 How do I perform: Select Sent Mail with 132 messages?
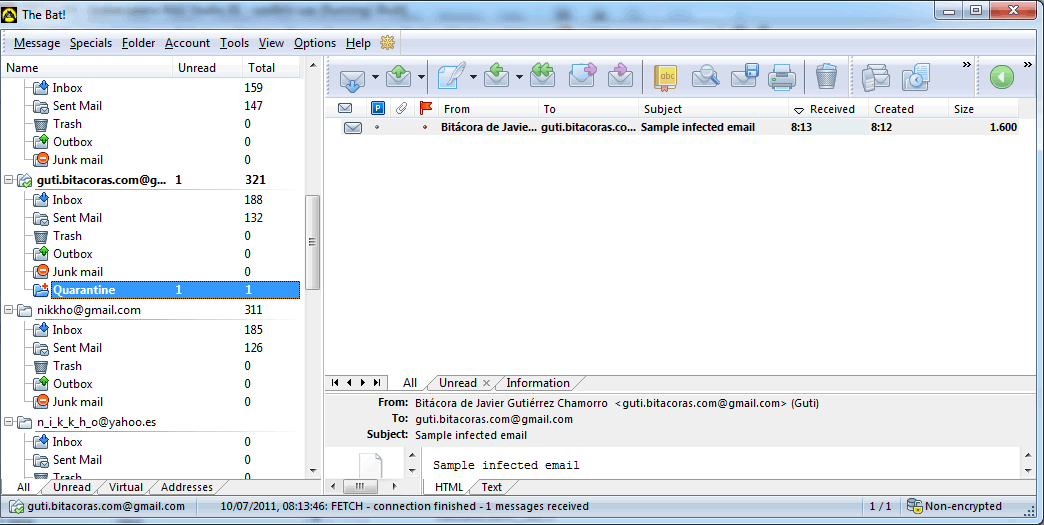pos(77,218)
